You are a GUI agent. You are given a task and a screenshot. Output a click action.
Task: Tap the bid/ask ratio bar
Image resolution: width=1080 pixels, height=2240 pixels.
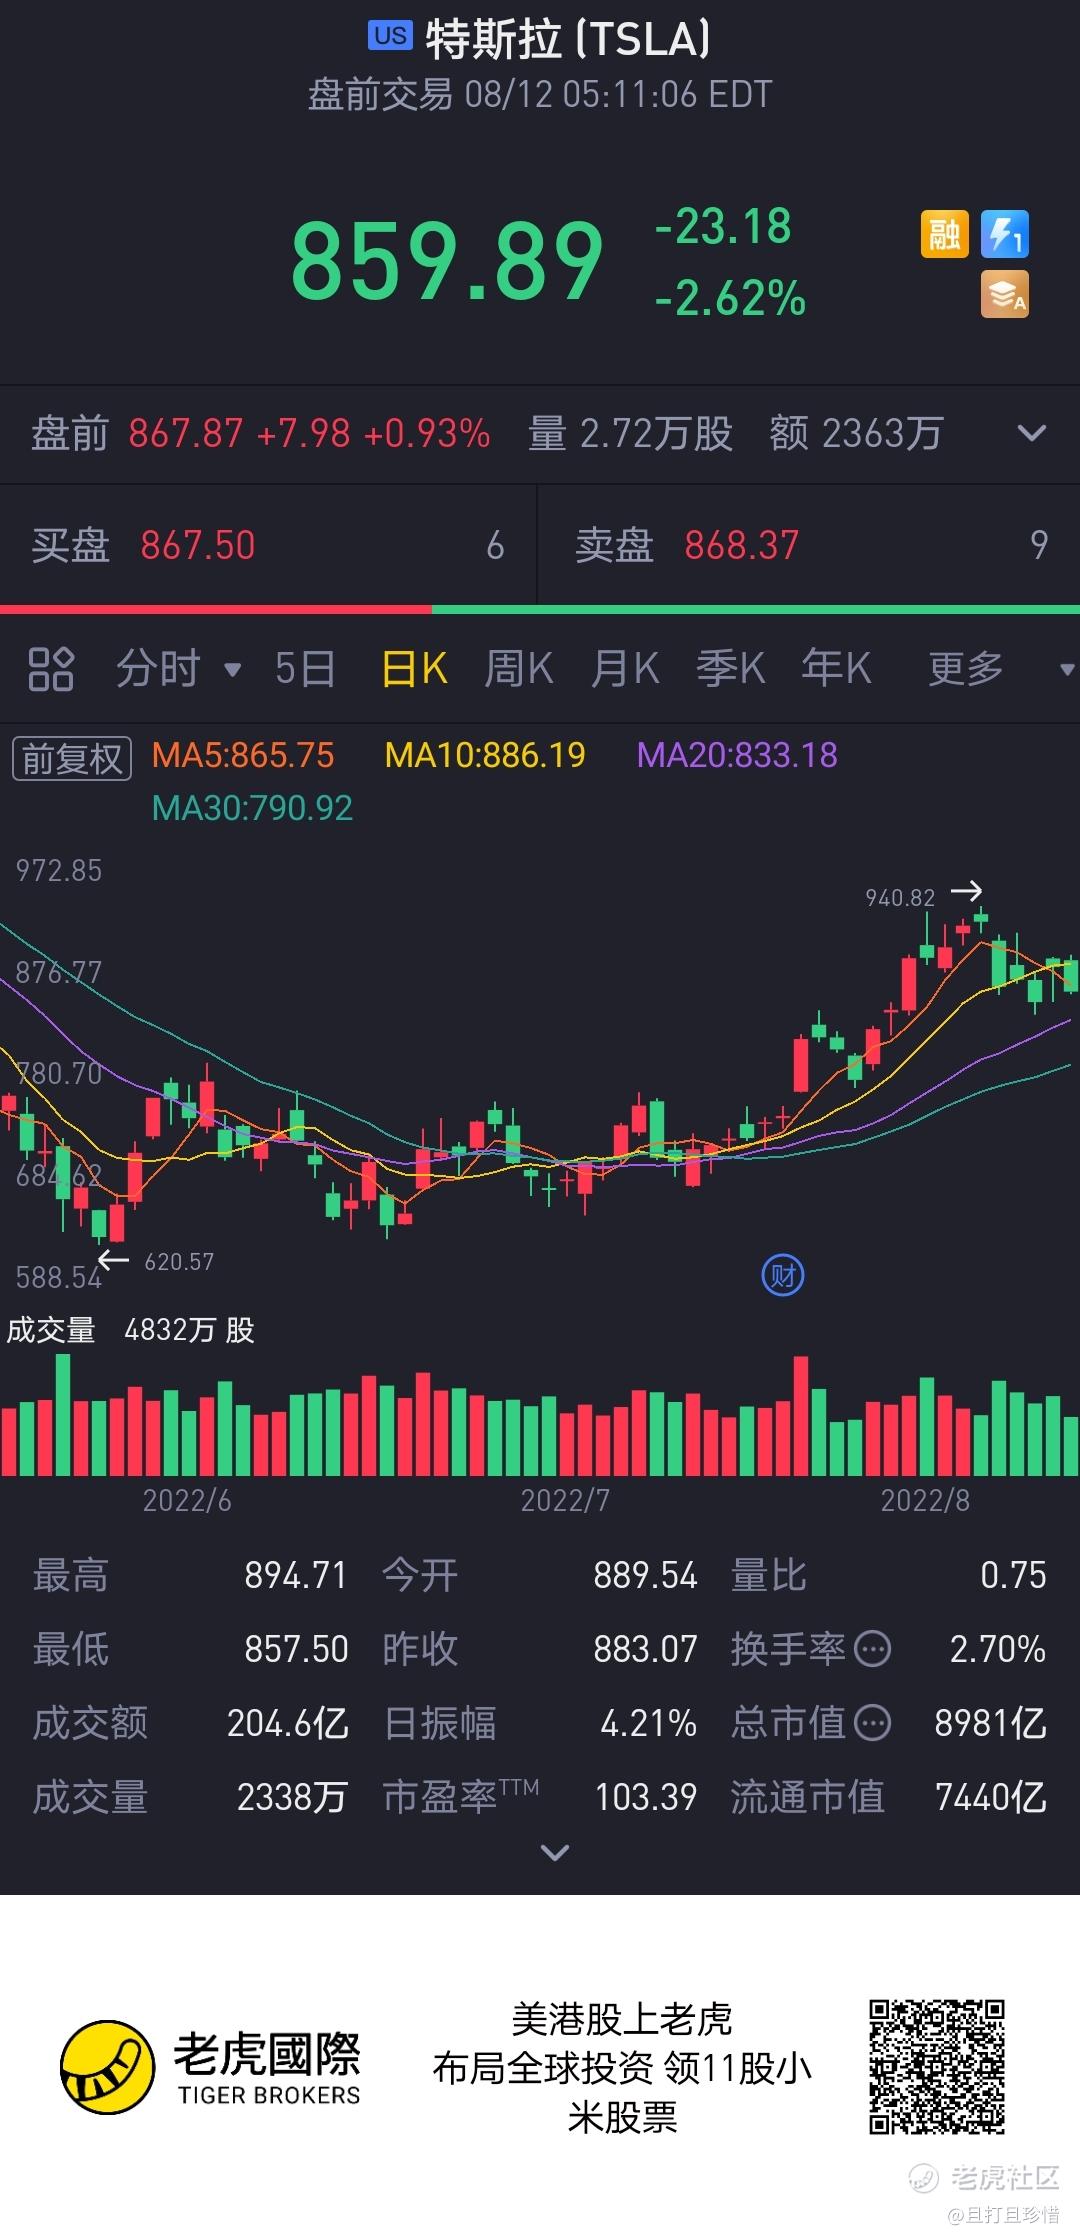coord(540,609)
